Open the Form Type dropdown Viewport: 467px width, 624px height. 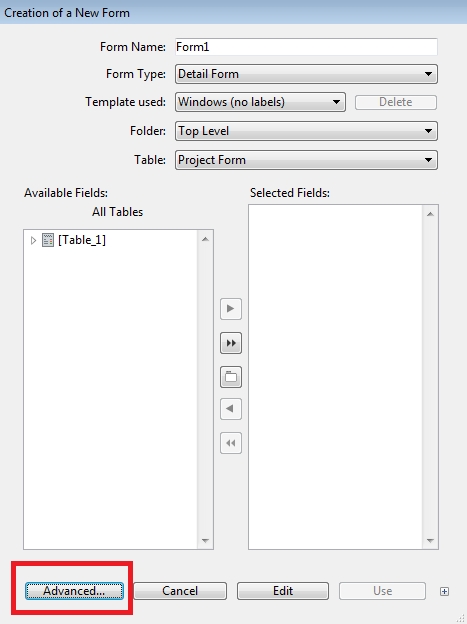pyautogui.click(x=306, y=74)
